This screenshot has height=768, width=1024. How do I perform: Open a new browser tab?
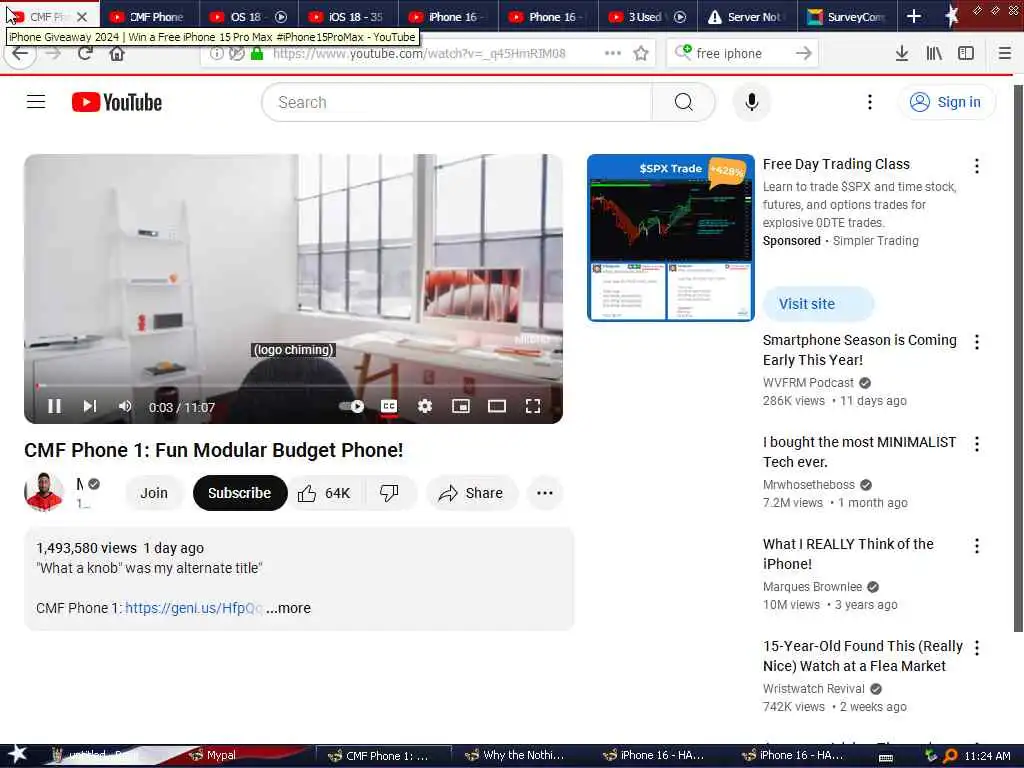[914, 17]
